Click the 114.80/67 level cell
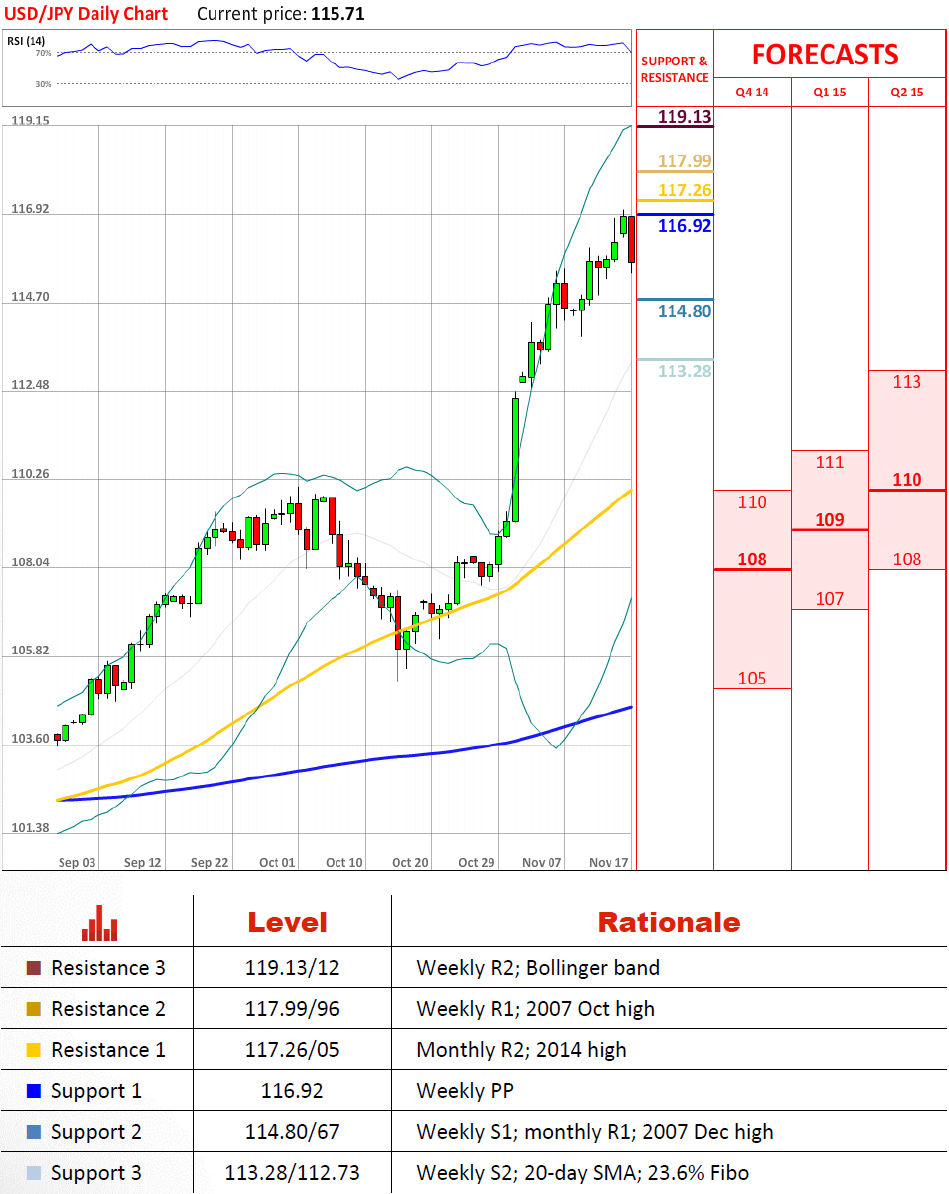Screen dimensions: 949x1194 292,1132
